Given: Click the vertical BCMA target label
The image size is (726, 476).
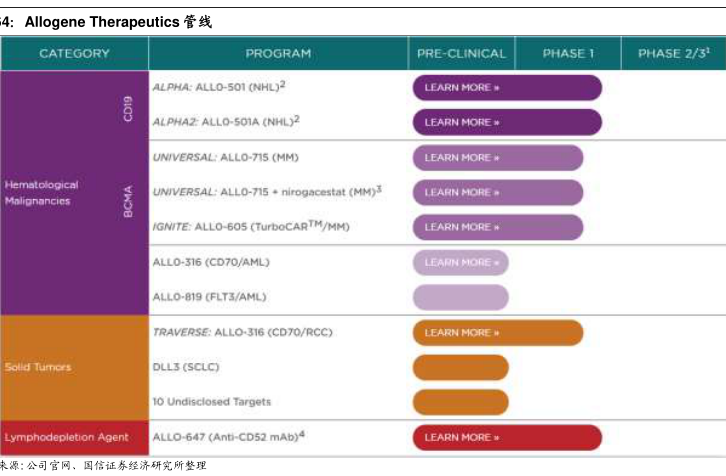Looking at the screenshot, I should pos(129,192).
